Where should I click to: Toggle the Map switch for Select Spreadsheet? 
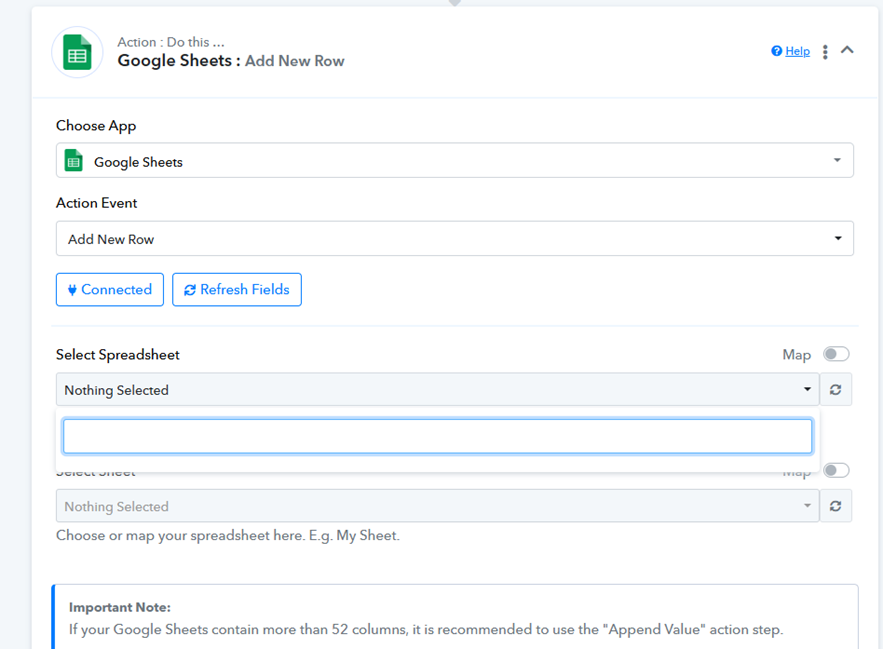click(836, 354)
